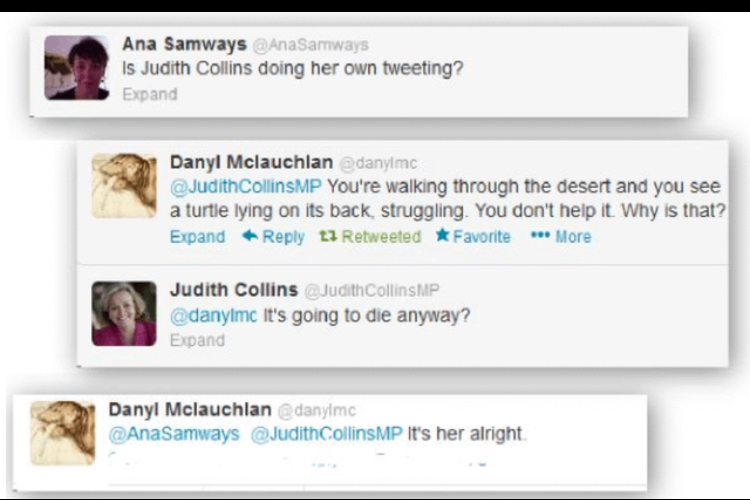Click the reply arrow icon on Danyl's tweet
The height and width of the screenshot is (500, 750).
[250, 235]
